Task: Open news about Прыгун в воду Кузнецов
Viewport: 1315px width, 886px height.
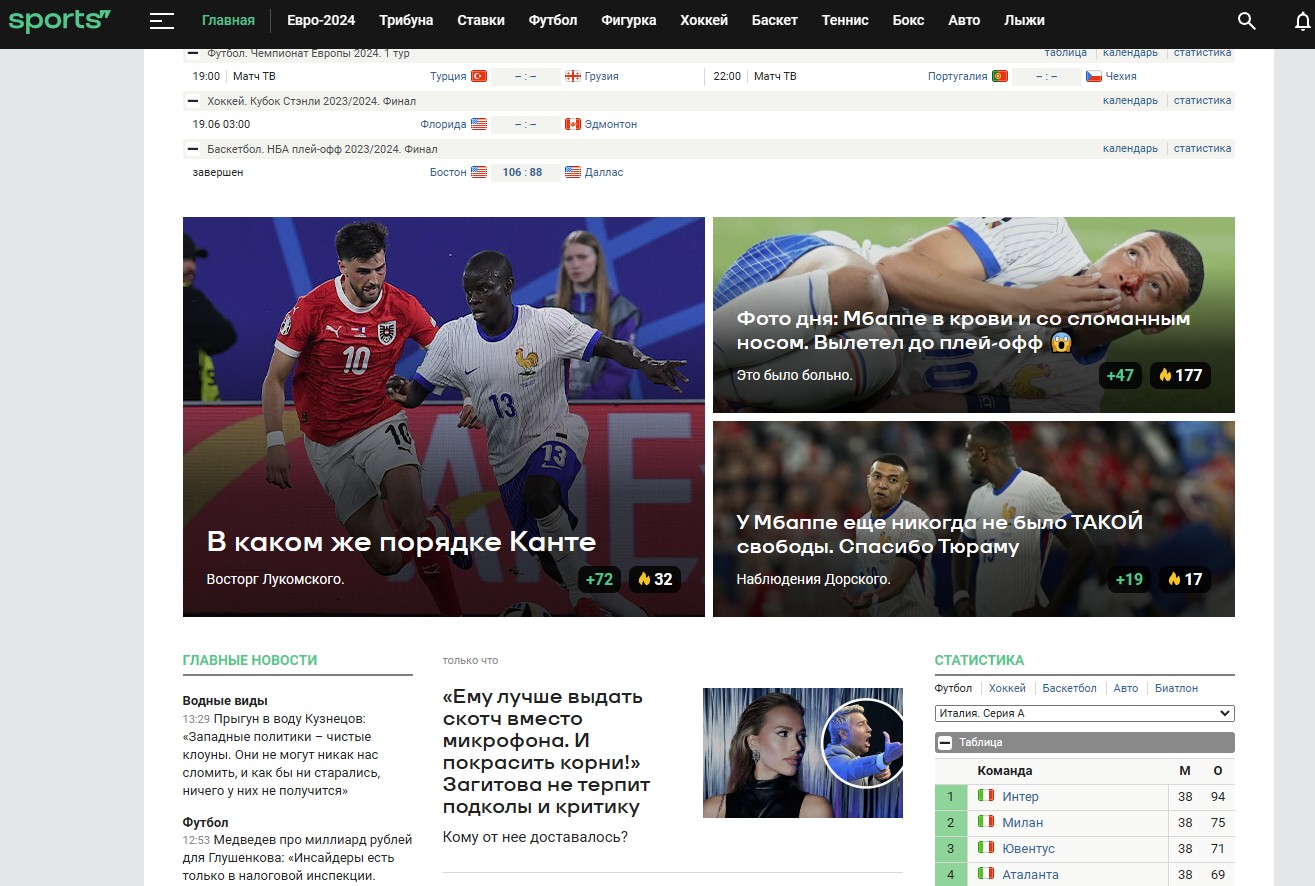Action: click(281, 754)
